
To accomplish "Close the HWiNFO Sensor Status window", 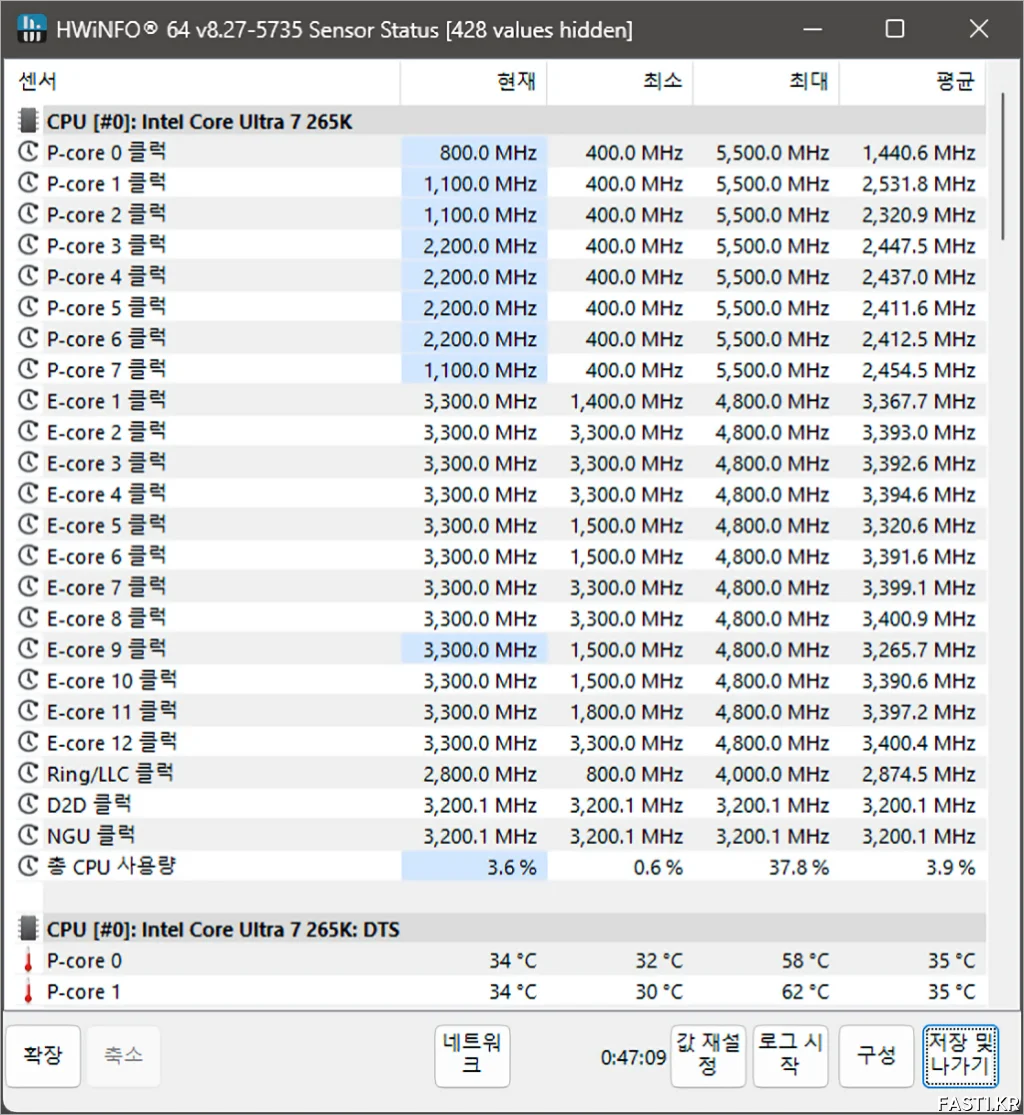I will [978, 29].
